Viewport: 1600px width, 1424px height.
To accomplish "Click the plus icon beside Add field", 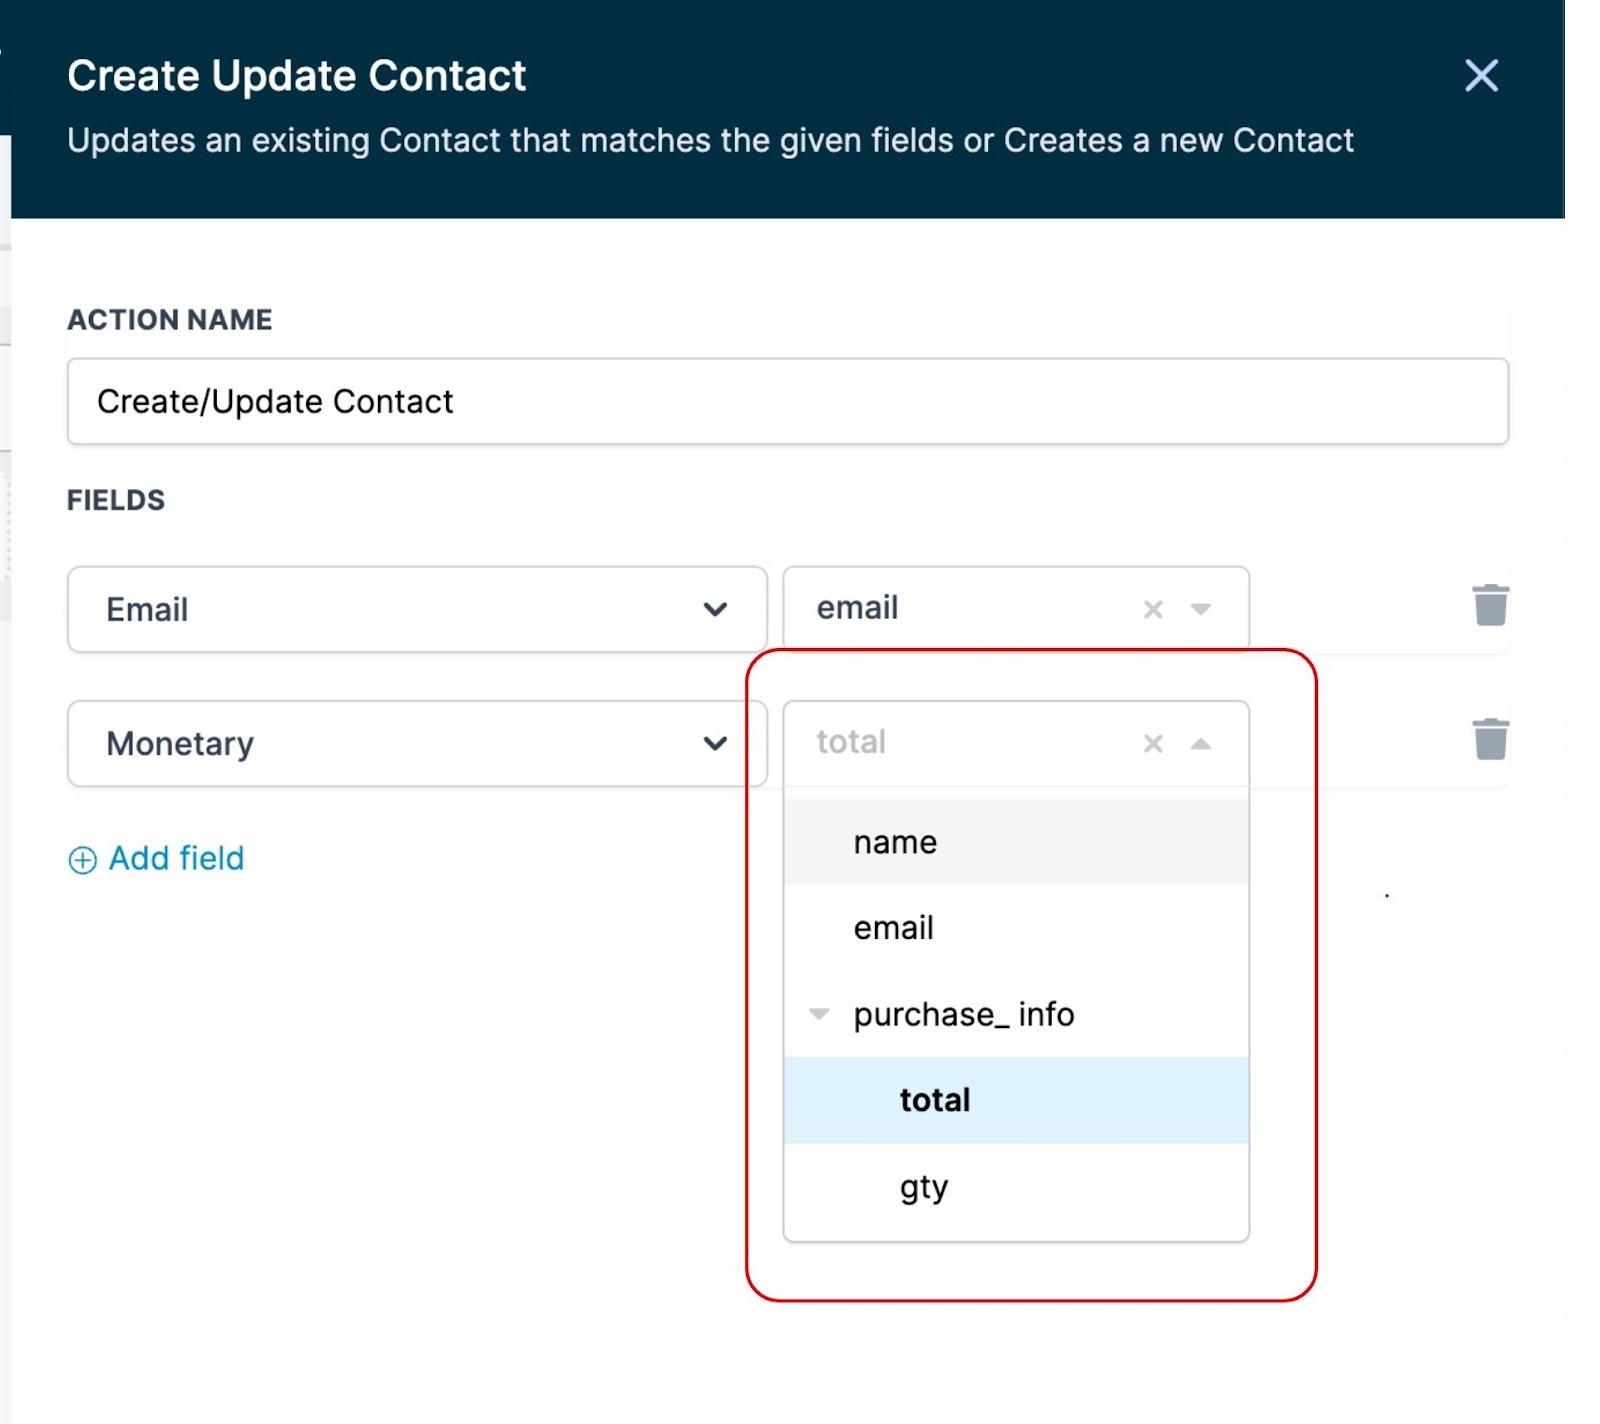I will 82,859.
